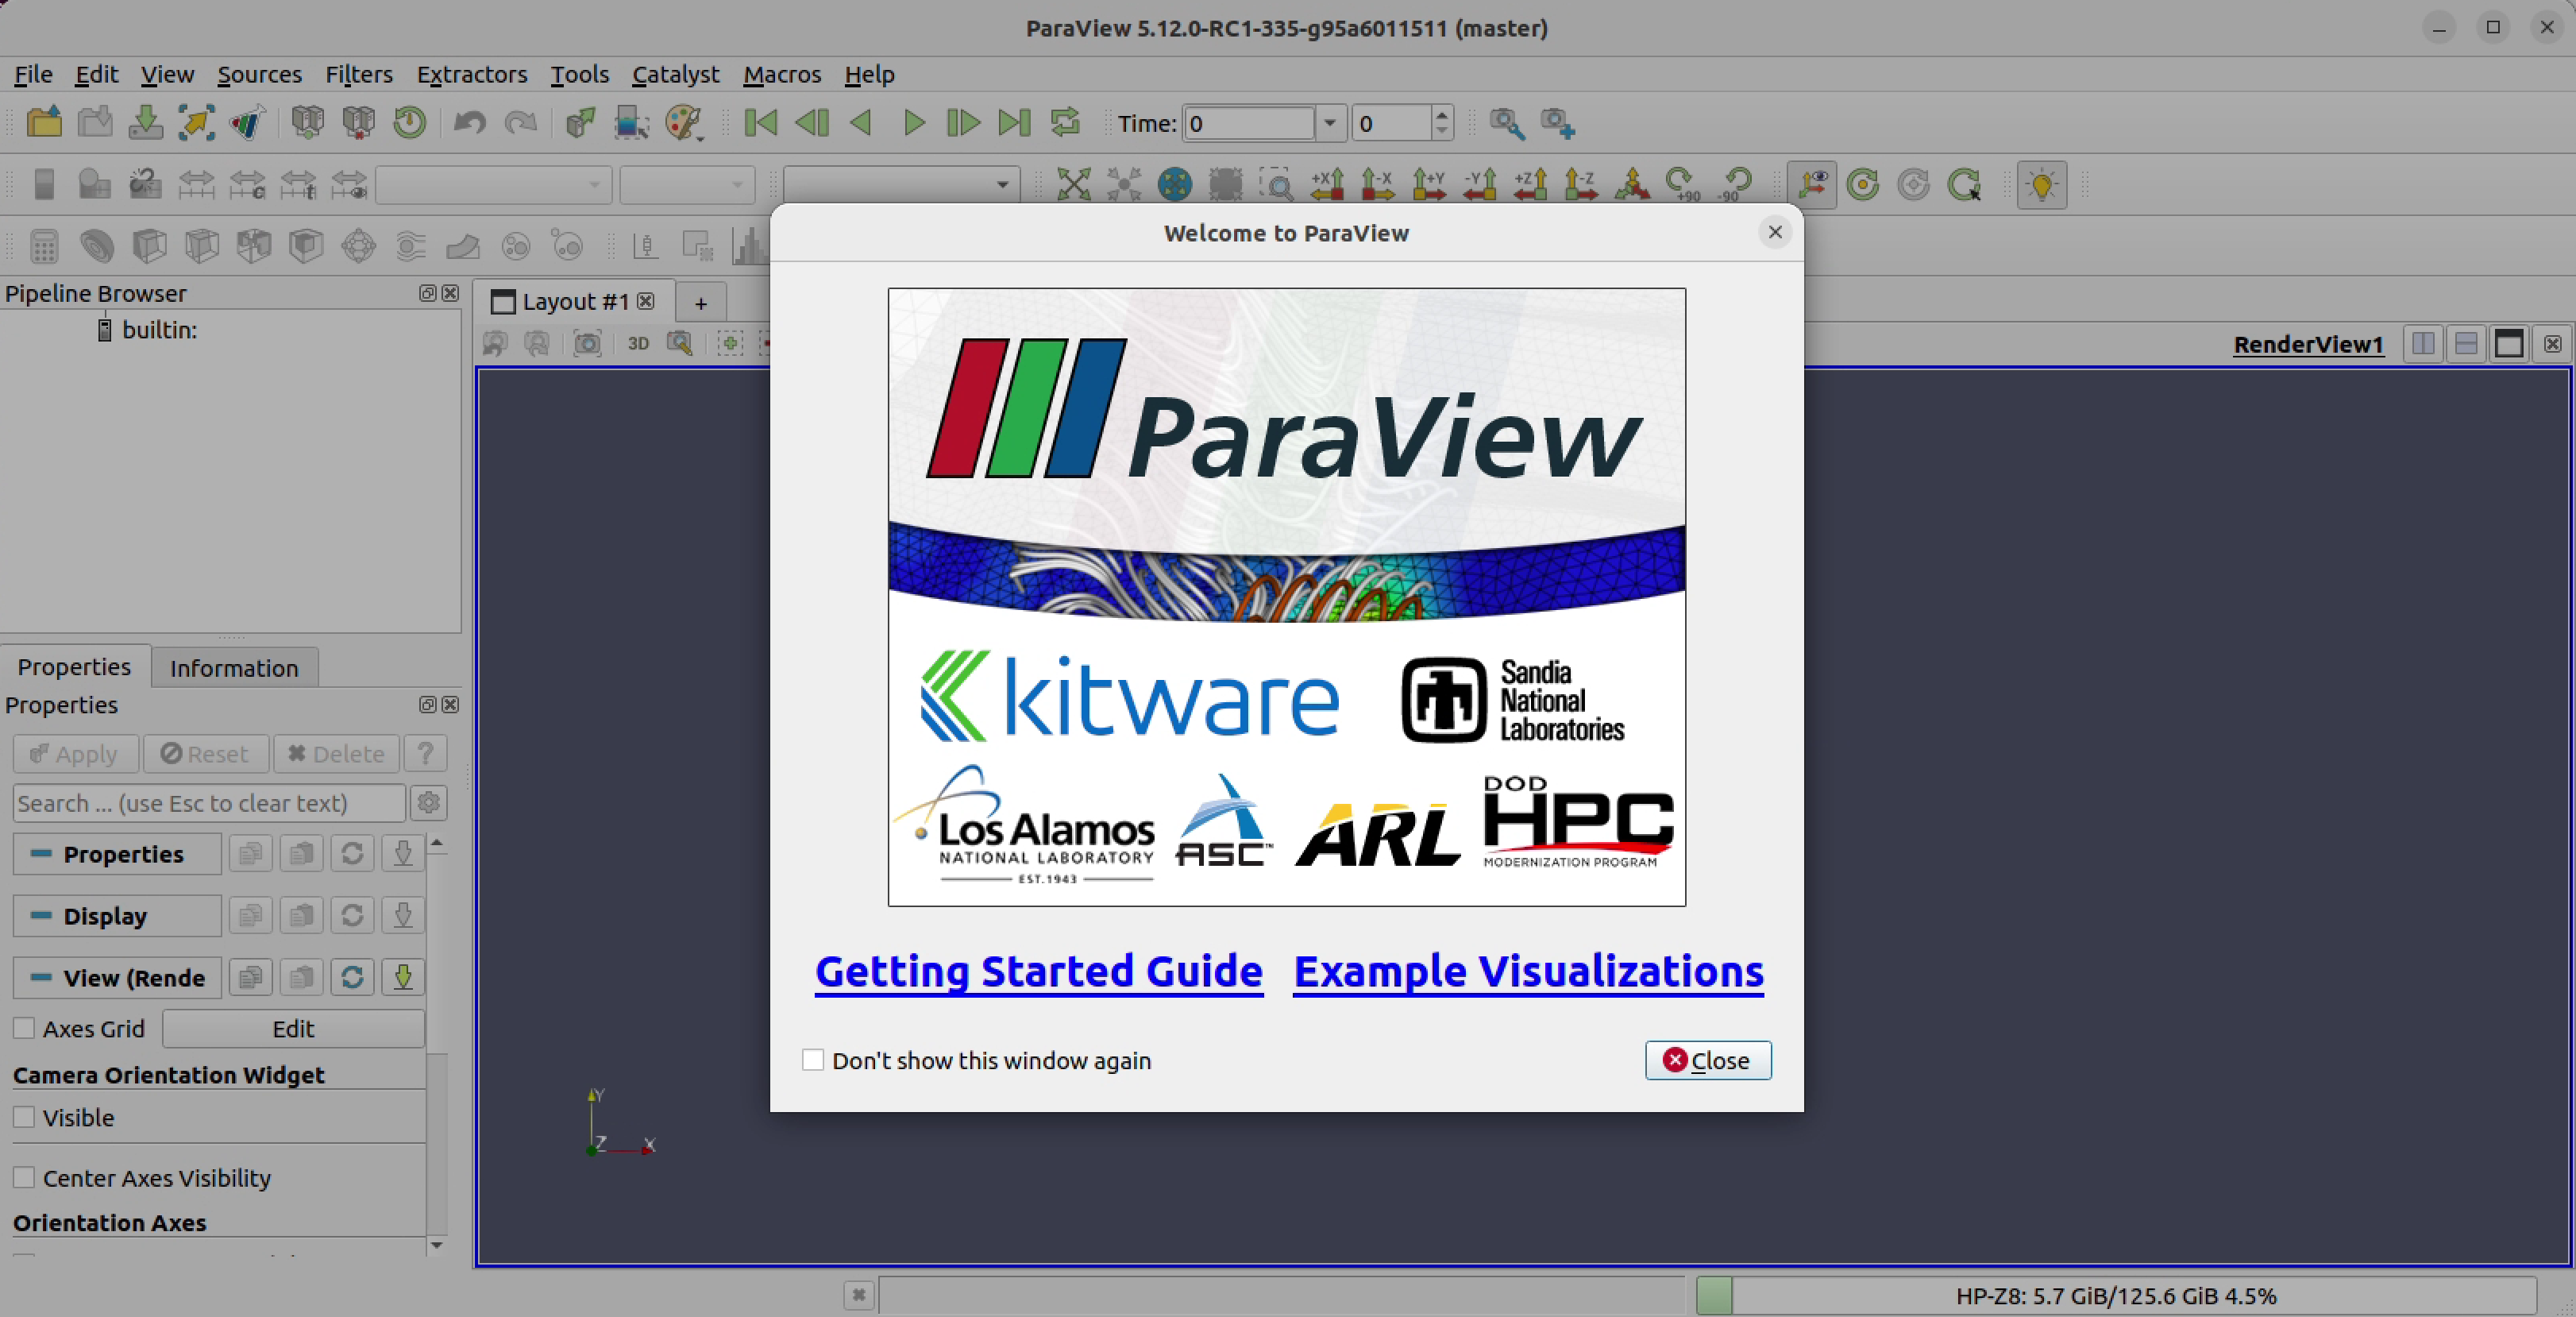Set view direction to -Z
This screenshot has width=2576, height=1317.
click(1581, 185)
